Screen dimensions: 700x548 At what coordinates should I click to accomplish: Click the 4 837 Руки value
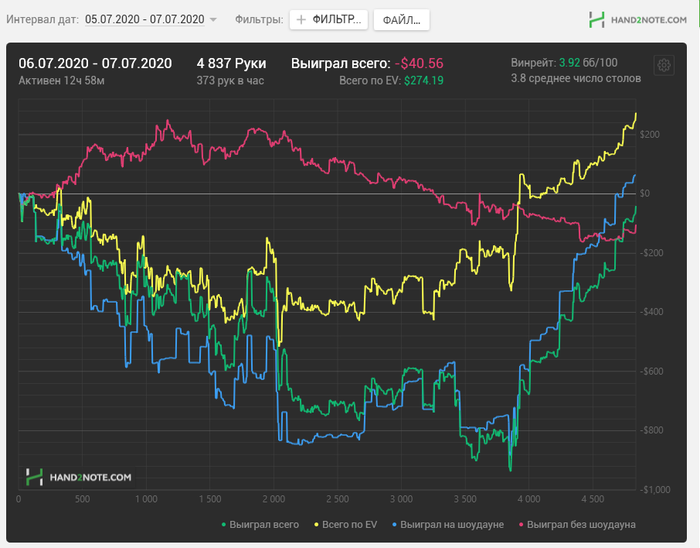231,63
